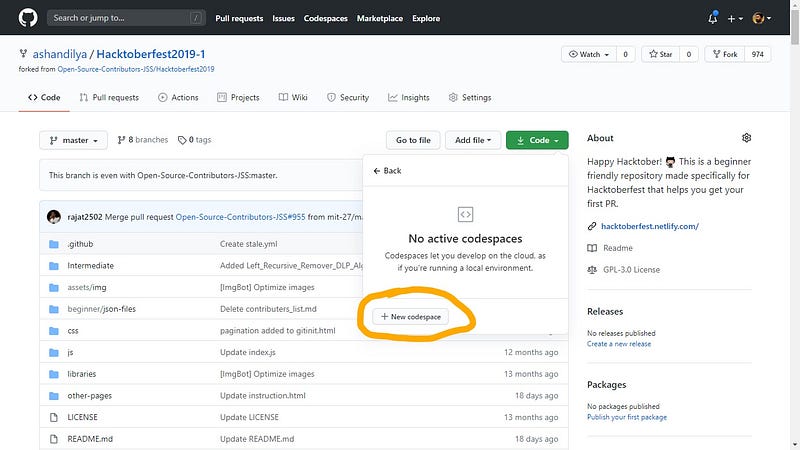Open Explore in top navigation
The width and height of the screenshot is (800, 450).
tap(426, 18)
